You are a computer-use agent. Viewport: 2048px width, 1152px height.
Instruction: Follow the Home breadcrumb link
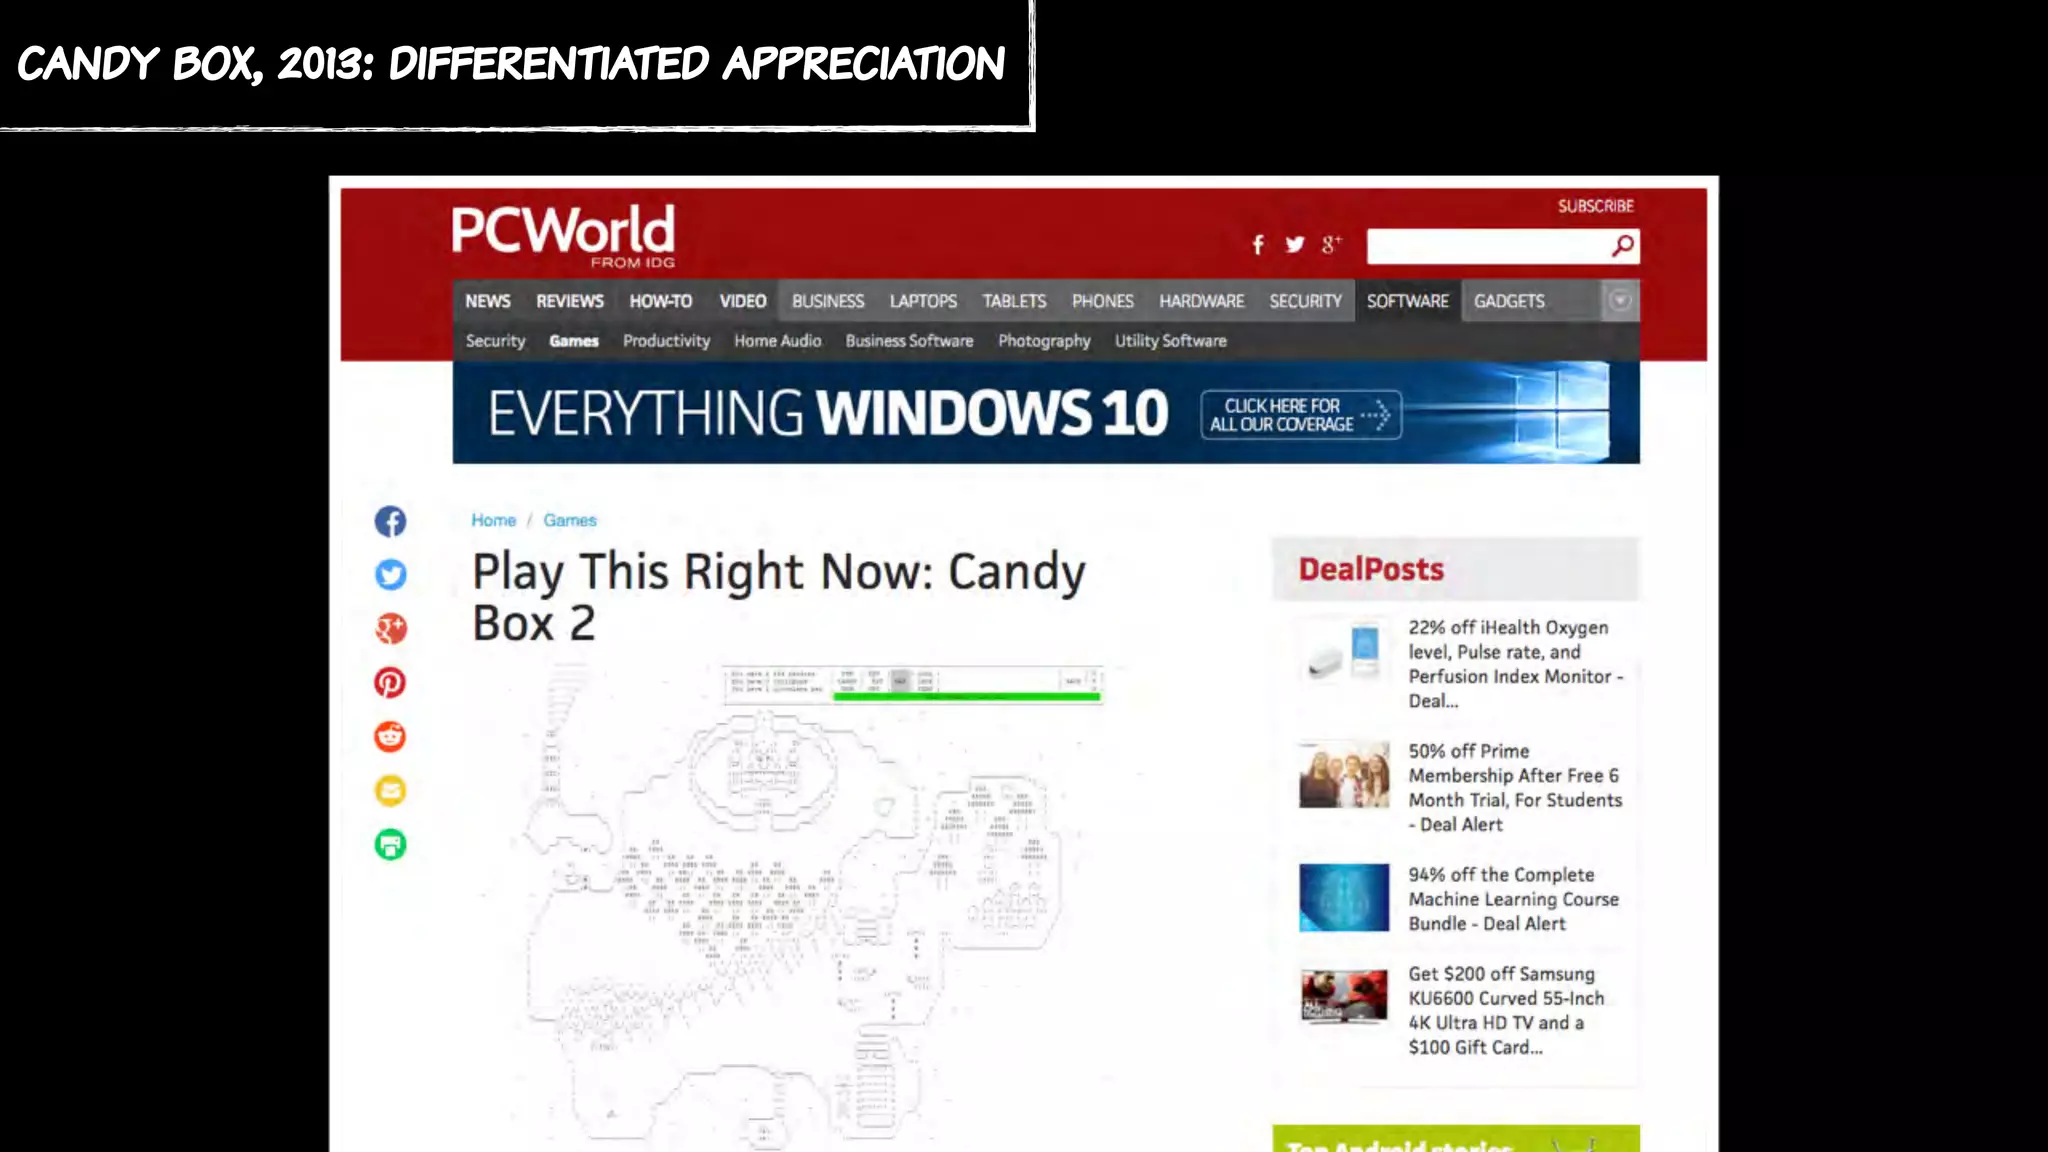(x=494, y=520)
